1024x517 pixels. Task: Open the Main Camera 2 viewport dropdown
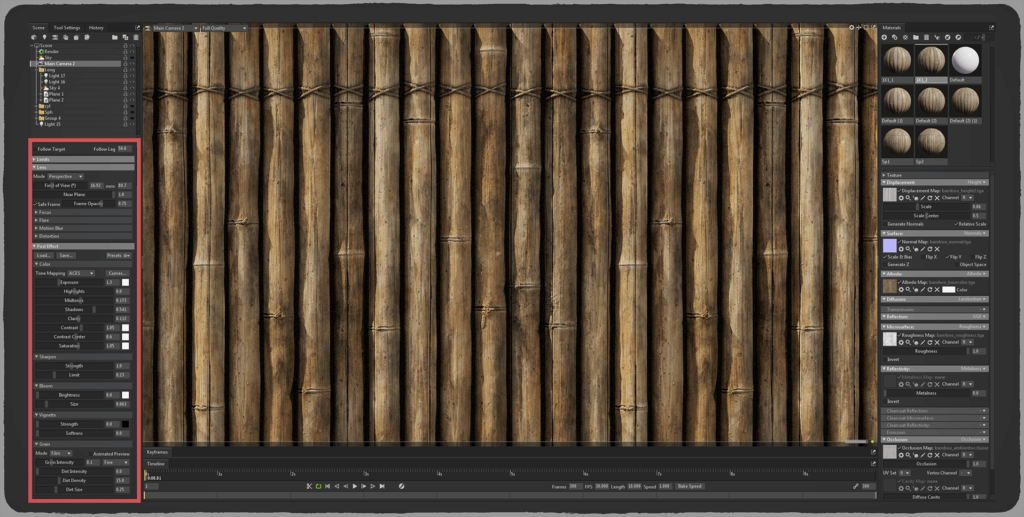pos(175,28)
